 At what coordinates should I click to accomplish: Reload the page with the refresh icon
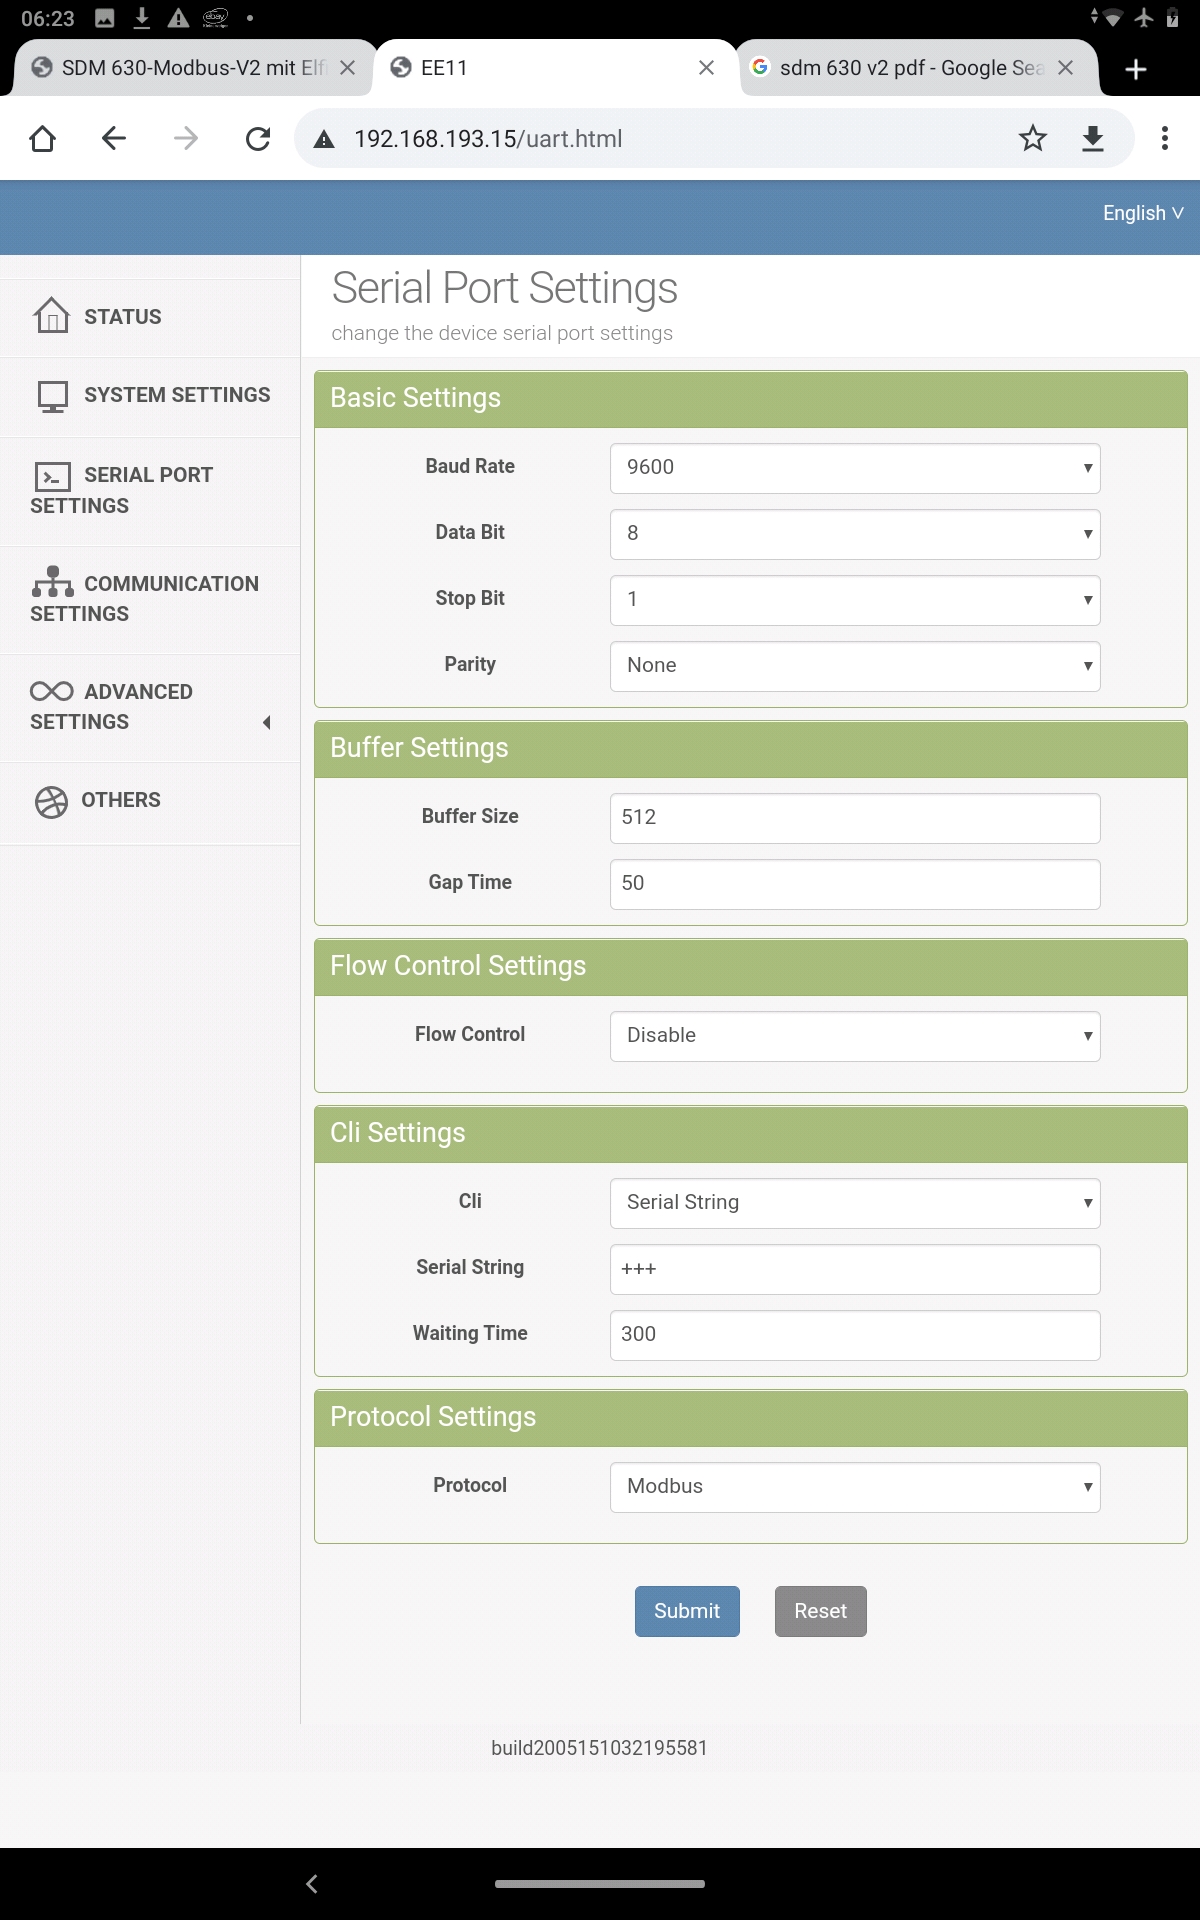point(258,138)
